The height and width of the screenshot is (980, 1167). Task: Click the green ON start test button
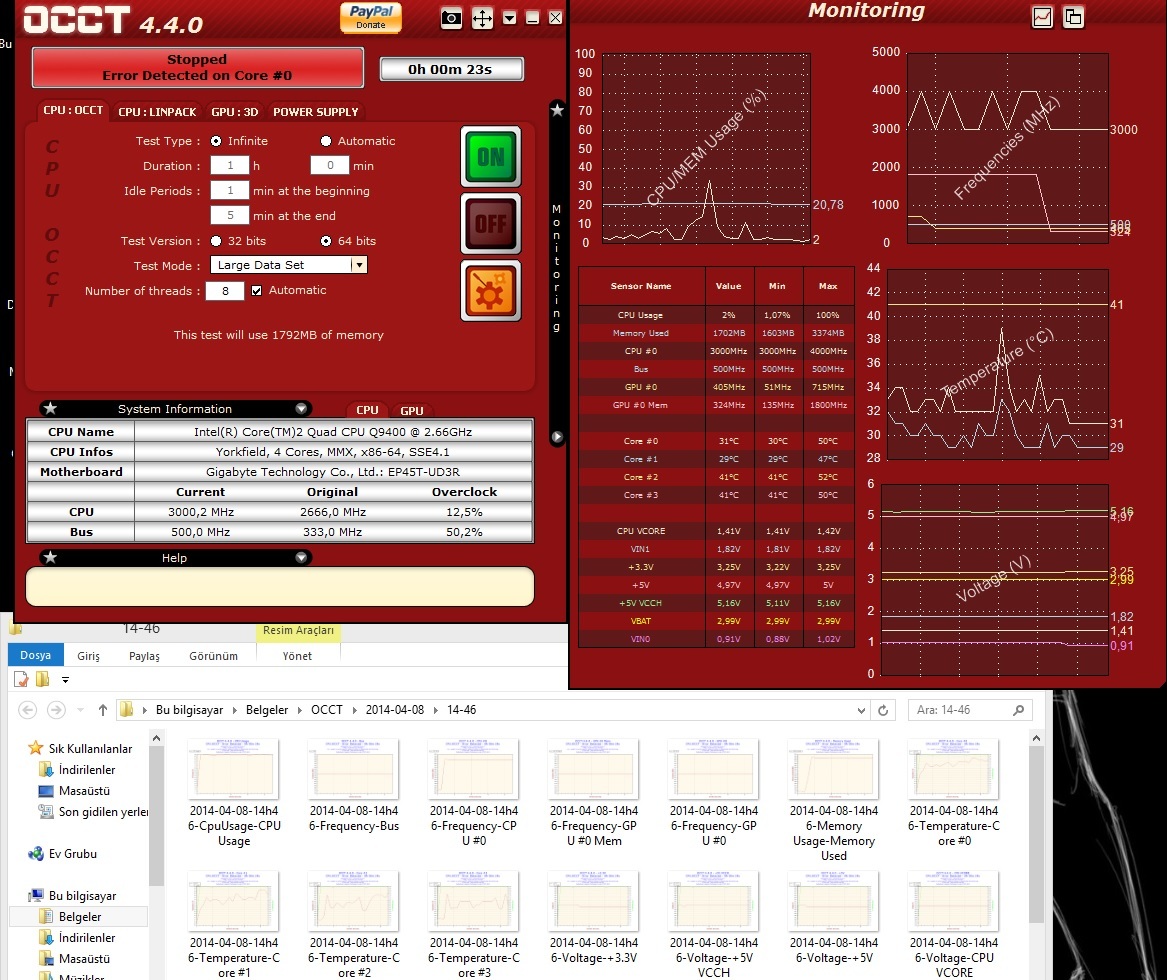(490, 156)
